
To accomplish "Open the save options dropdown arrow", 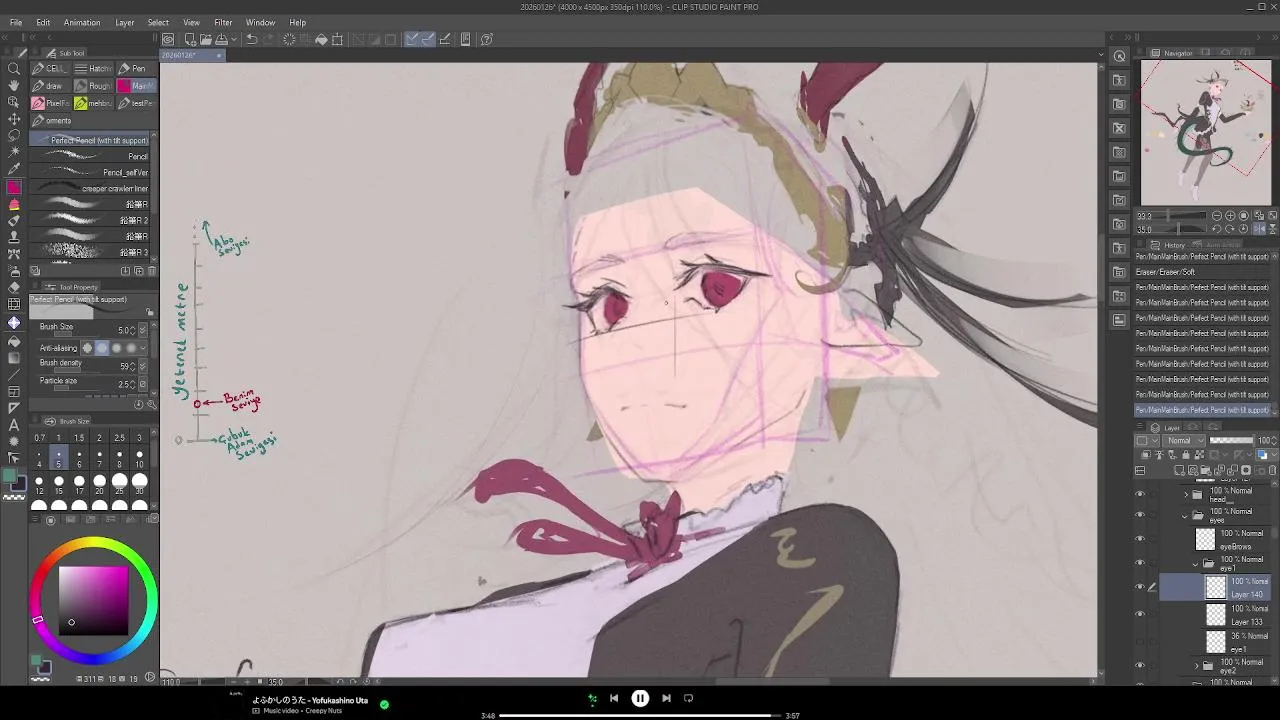I will [x=233, y=39].
